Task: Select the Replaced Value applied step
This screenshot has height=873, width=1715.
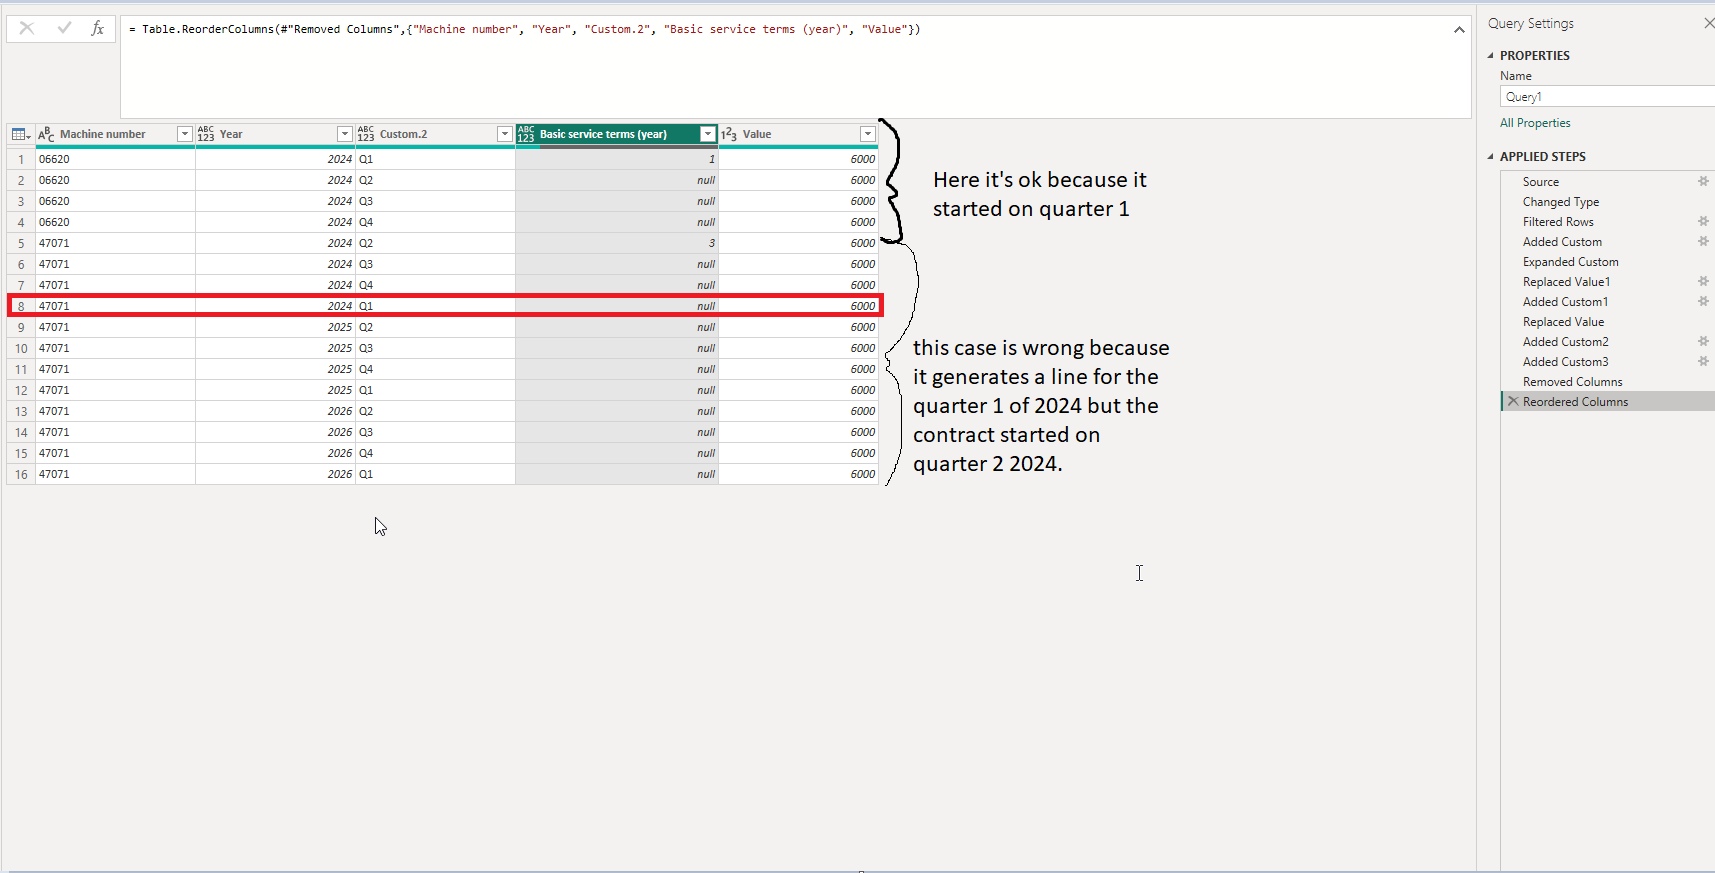Action: point(1563,321)
